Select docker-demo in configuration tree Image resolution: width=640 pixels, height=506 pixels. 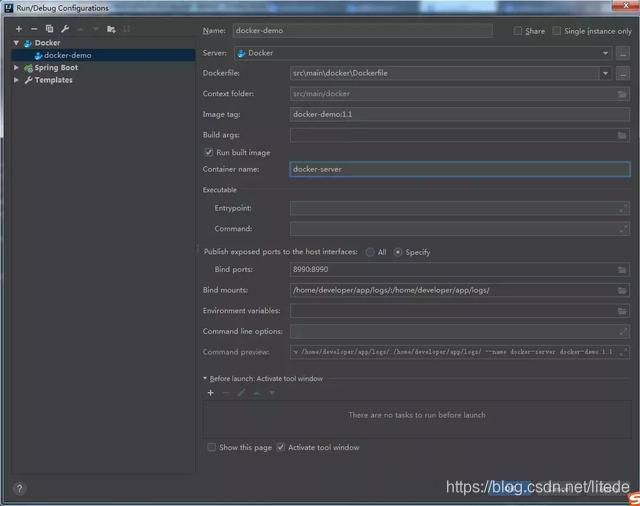(67, 55)
